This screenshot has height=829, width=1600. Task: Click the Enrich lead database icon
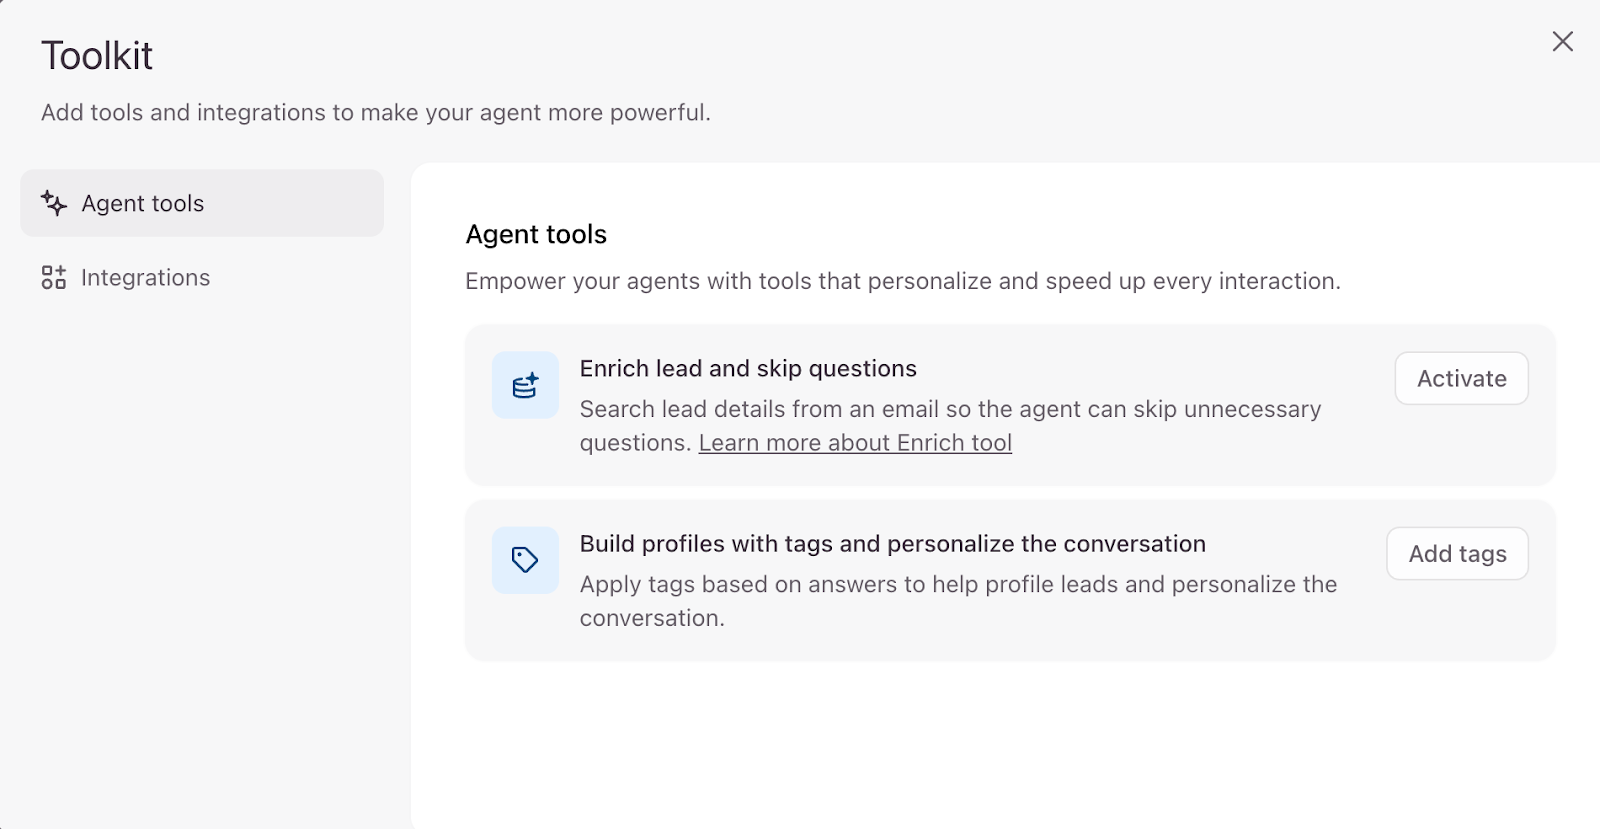pyautogui.click(x=525, y=385)
